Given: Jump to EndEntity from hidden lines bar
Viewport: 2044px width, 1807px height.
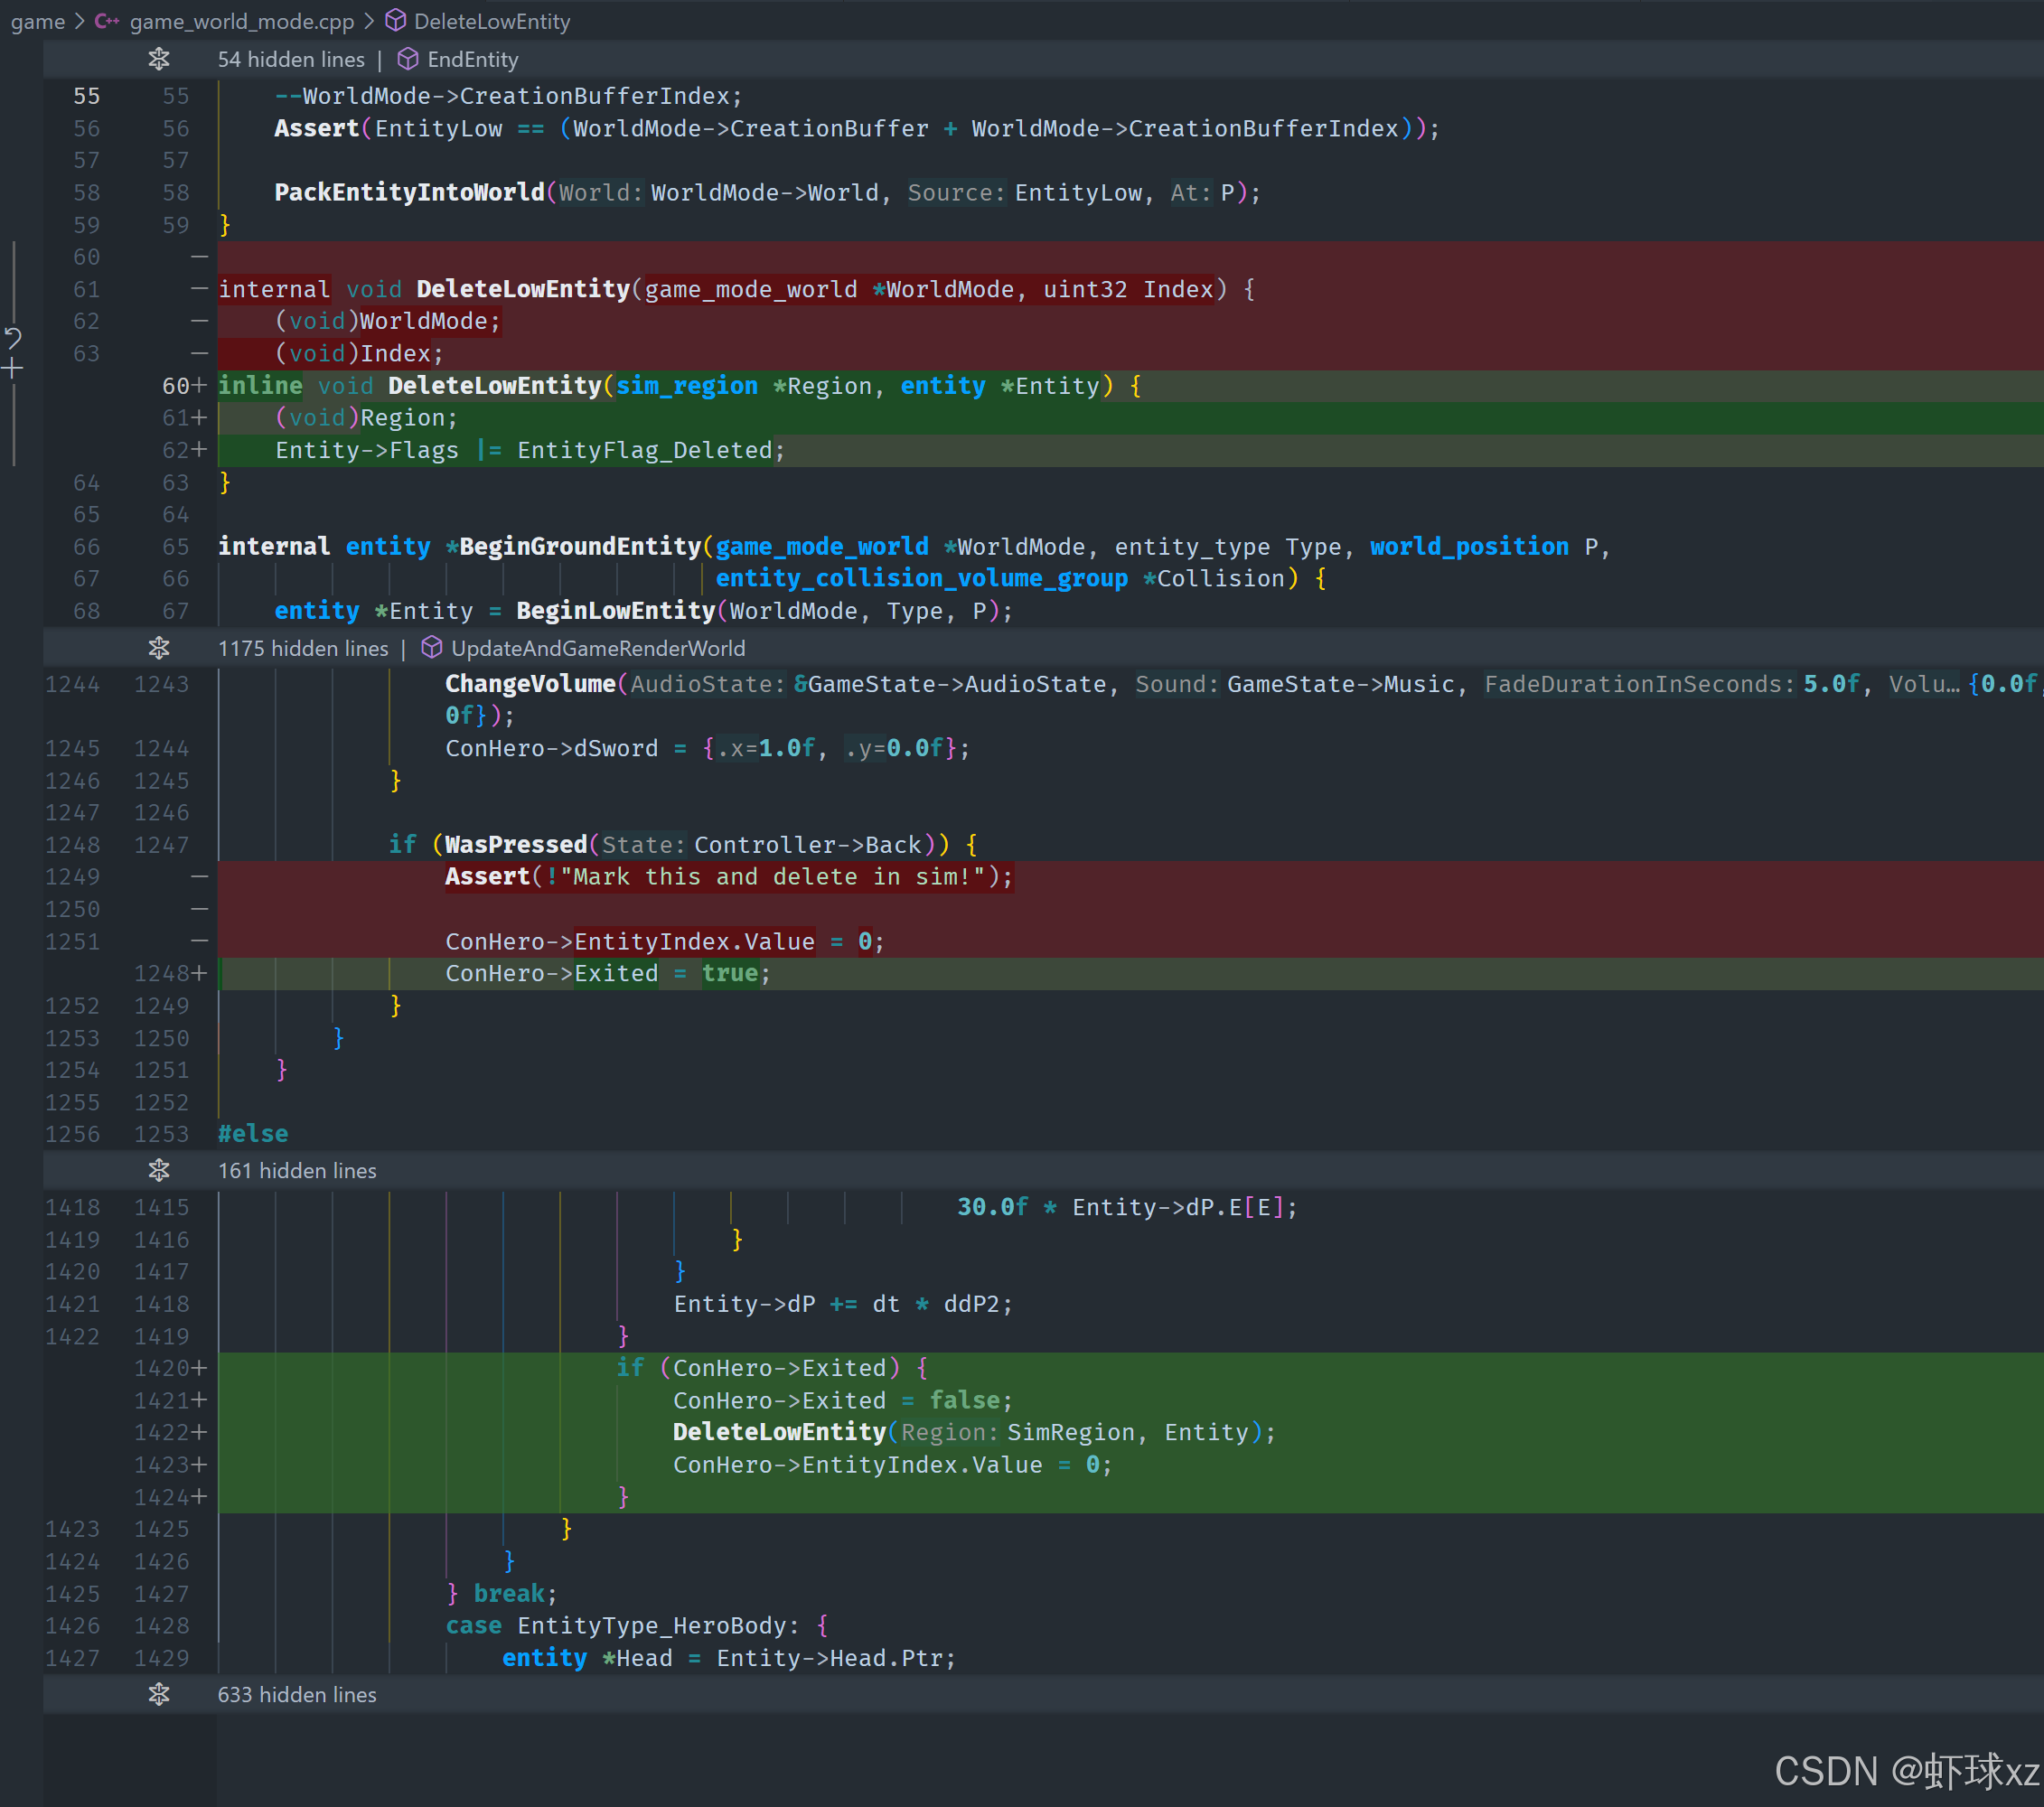Looking at the screenshot, I should (473, 60).
